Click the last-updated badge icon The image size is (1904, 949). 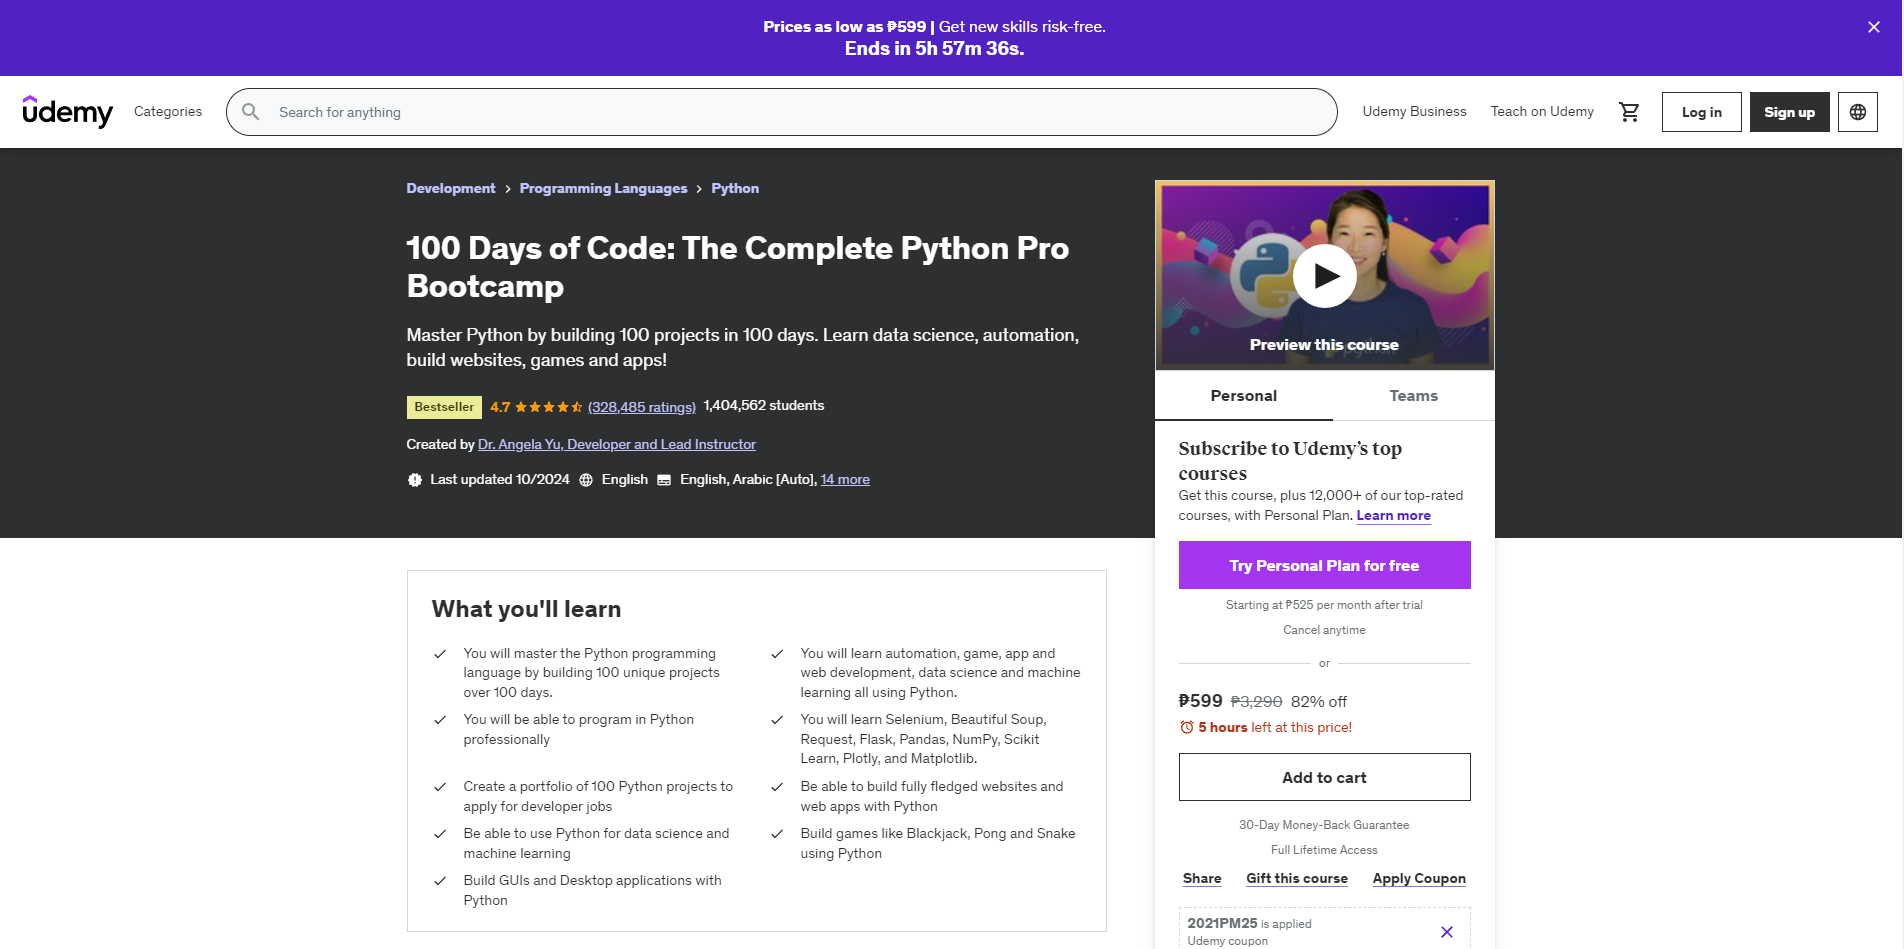click(414, 480)
